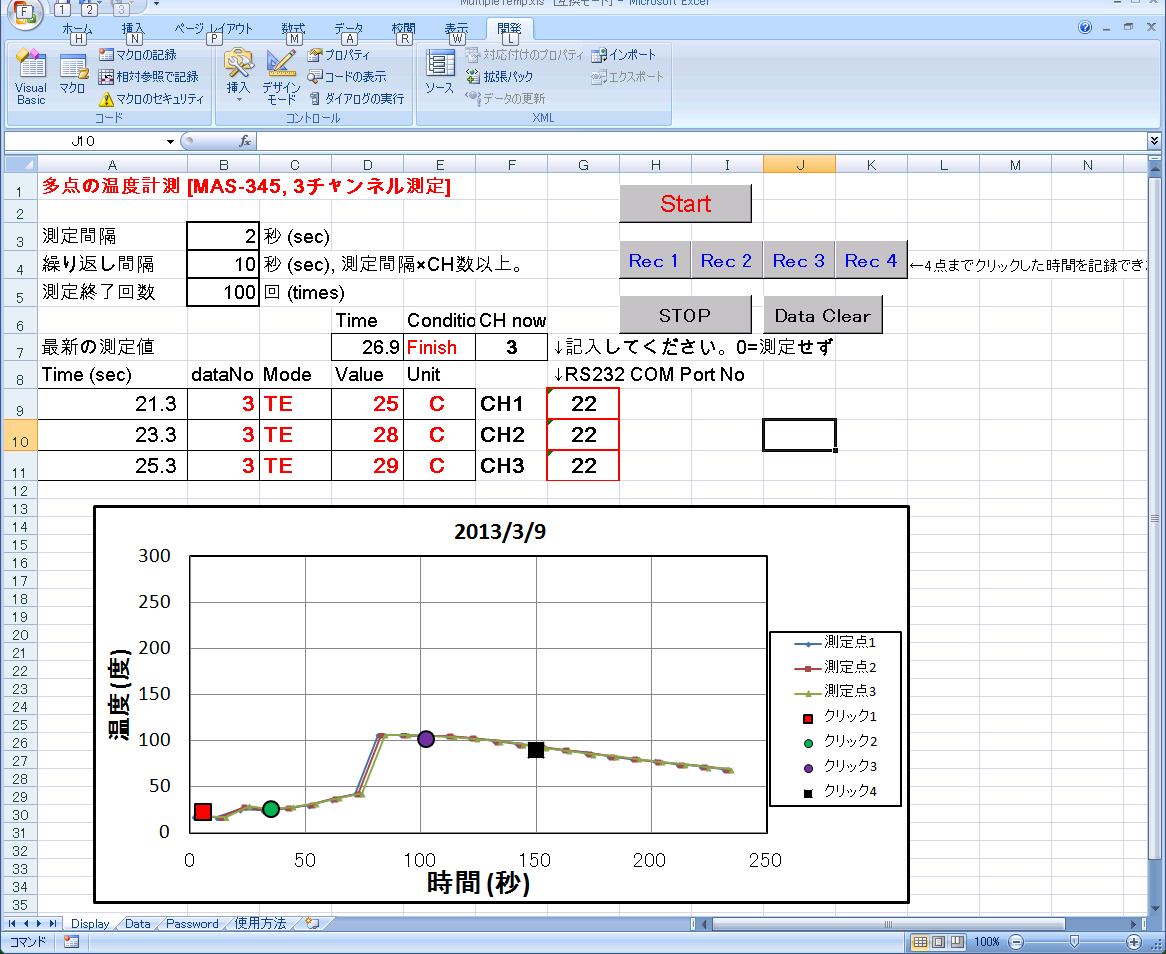Viewport: 1166px width, 954px height.
Task: Click the Start button
Action: (685, 204)
